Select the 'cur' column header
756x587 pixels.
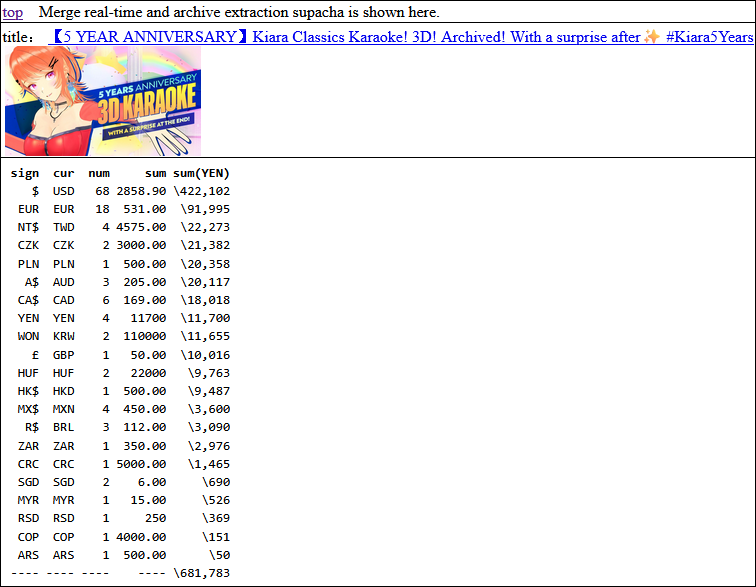click(x=64, y=173)
